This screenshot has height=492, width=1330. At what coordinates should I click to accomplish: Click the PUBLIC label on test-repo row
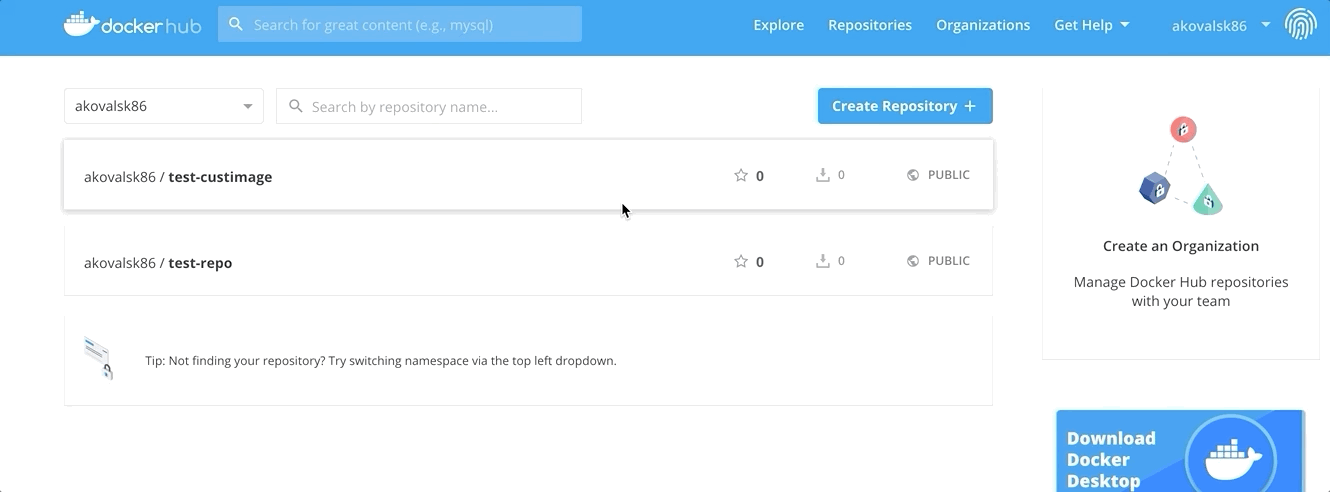point(949,261)
